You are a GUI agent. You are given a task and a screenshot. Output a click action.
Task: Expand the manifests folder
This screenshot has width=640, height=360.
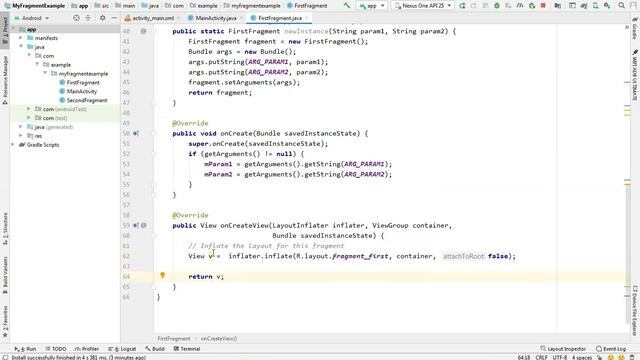click(21, 38)
